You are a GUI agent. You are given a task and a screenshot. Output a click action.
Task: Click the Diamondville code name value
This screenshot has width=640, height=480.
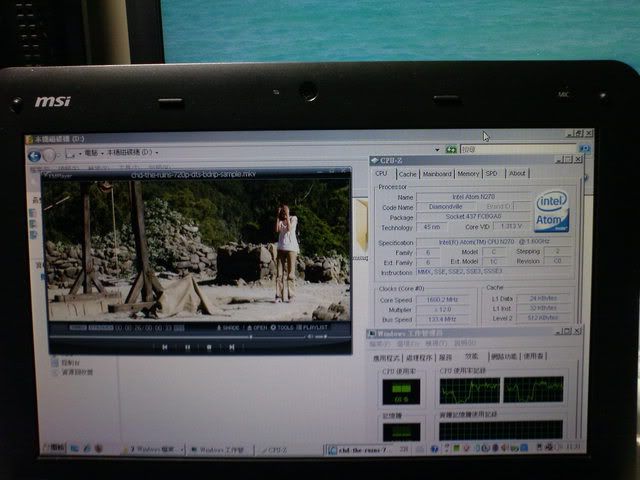click(445, 207)
